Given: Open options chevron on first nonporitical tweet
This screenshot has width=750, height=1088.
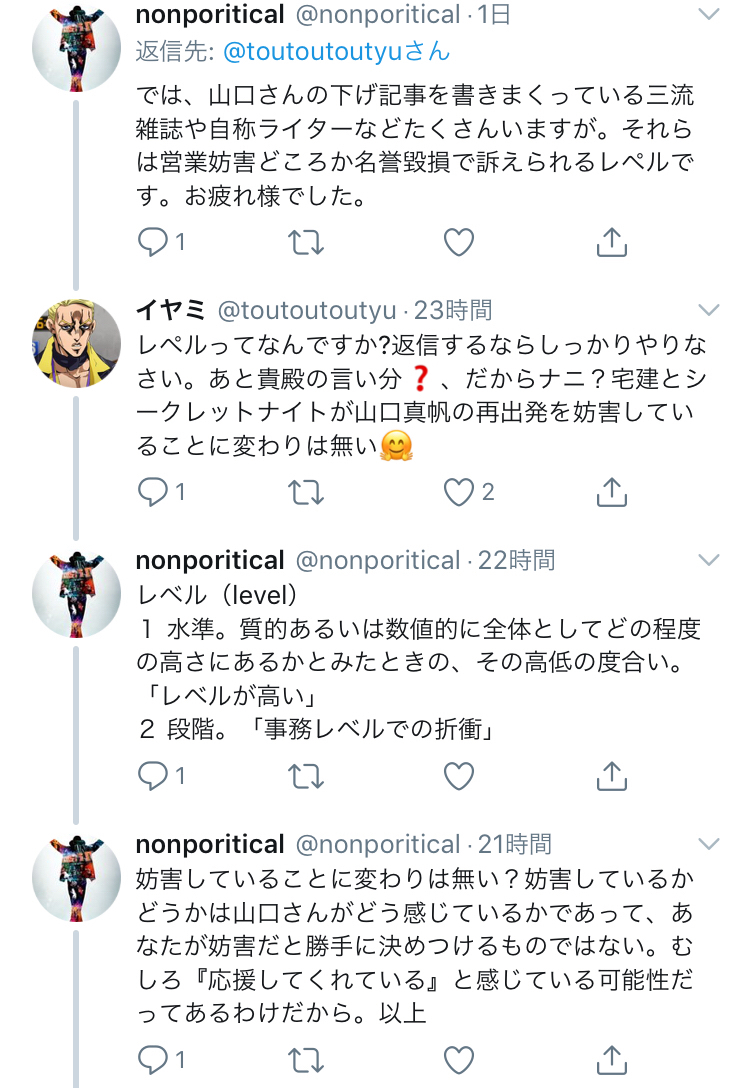Looking at the screenshot, I should click(x=708, y=15).
